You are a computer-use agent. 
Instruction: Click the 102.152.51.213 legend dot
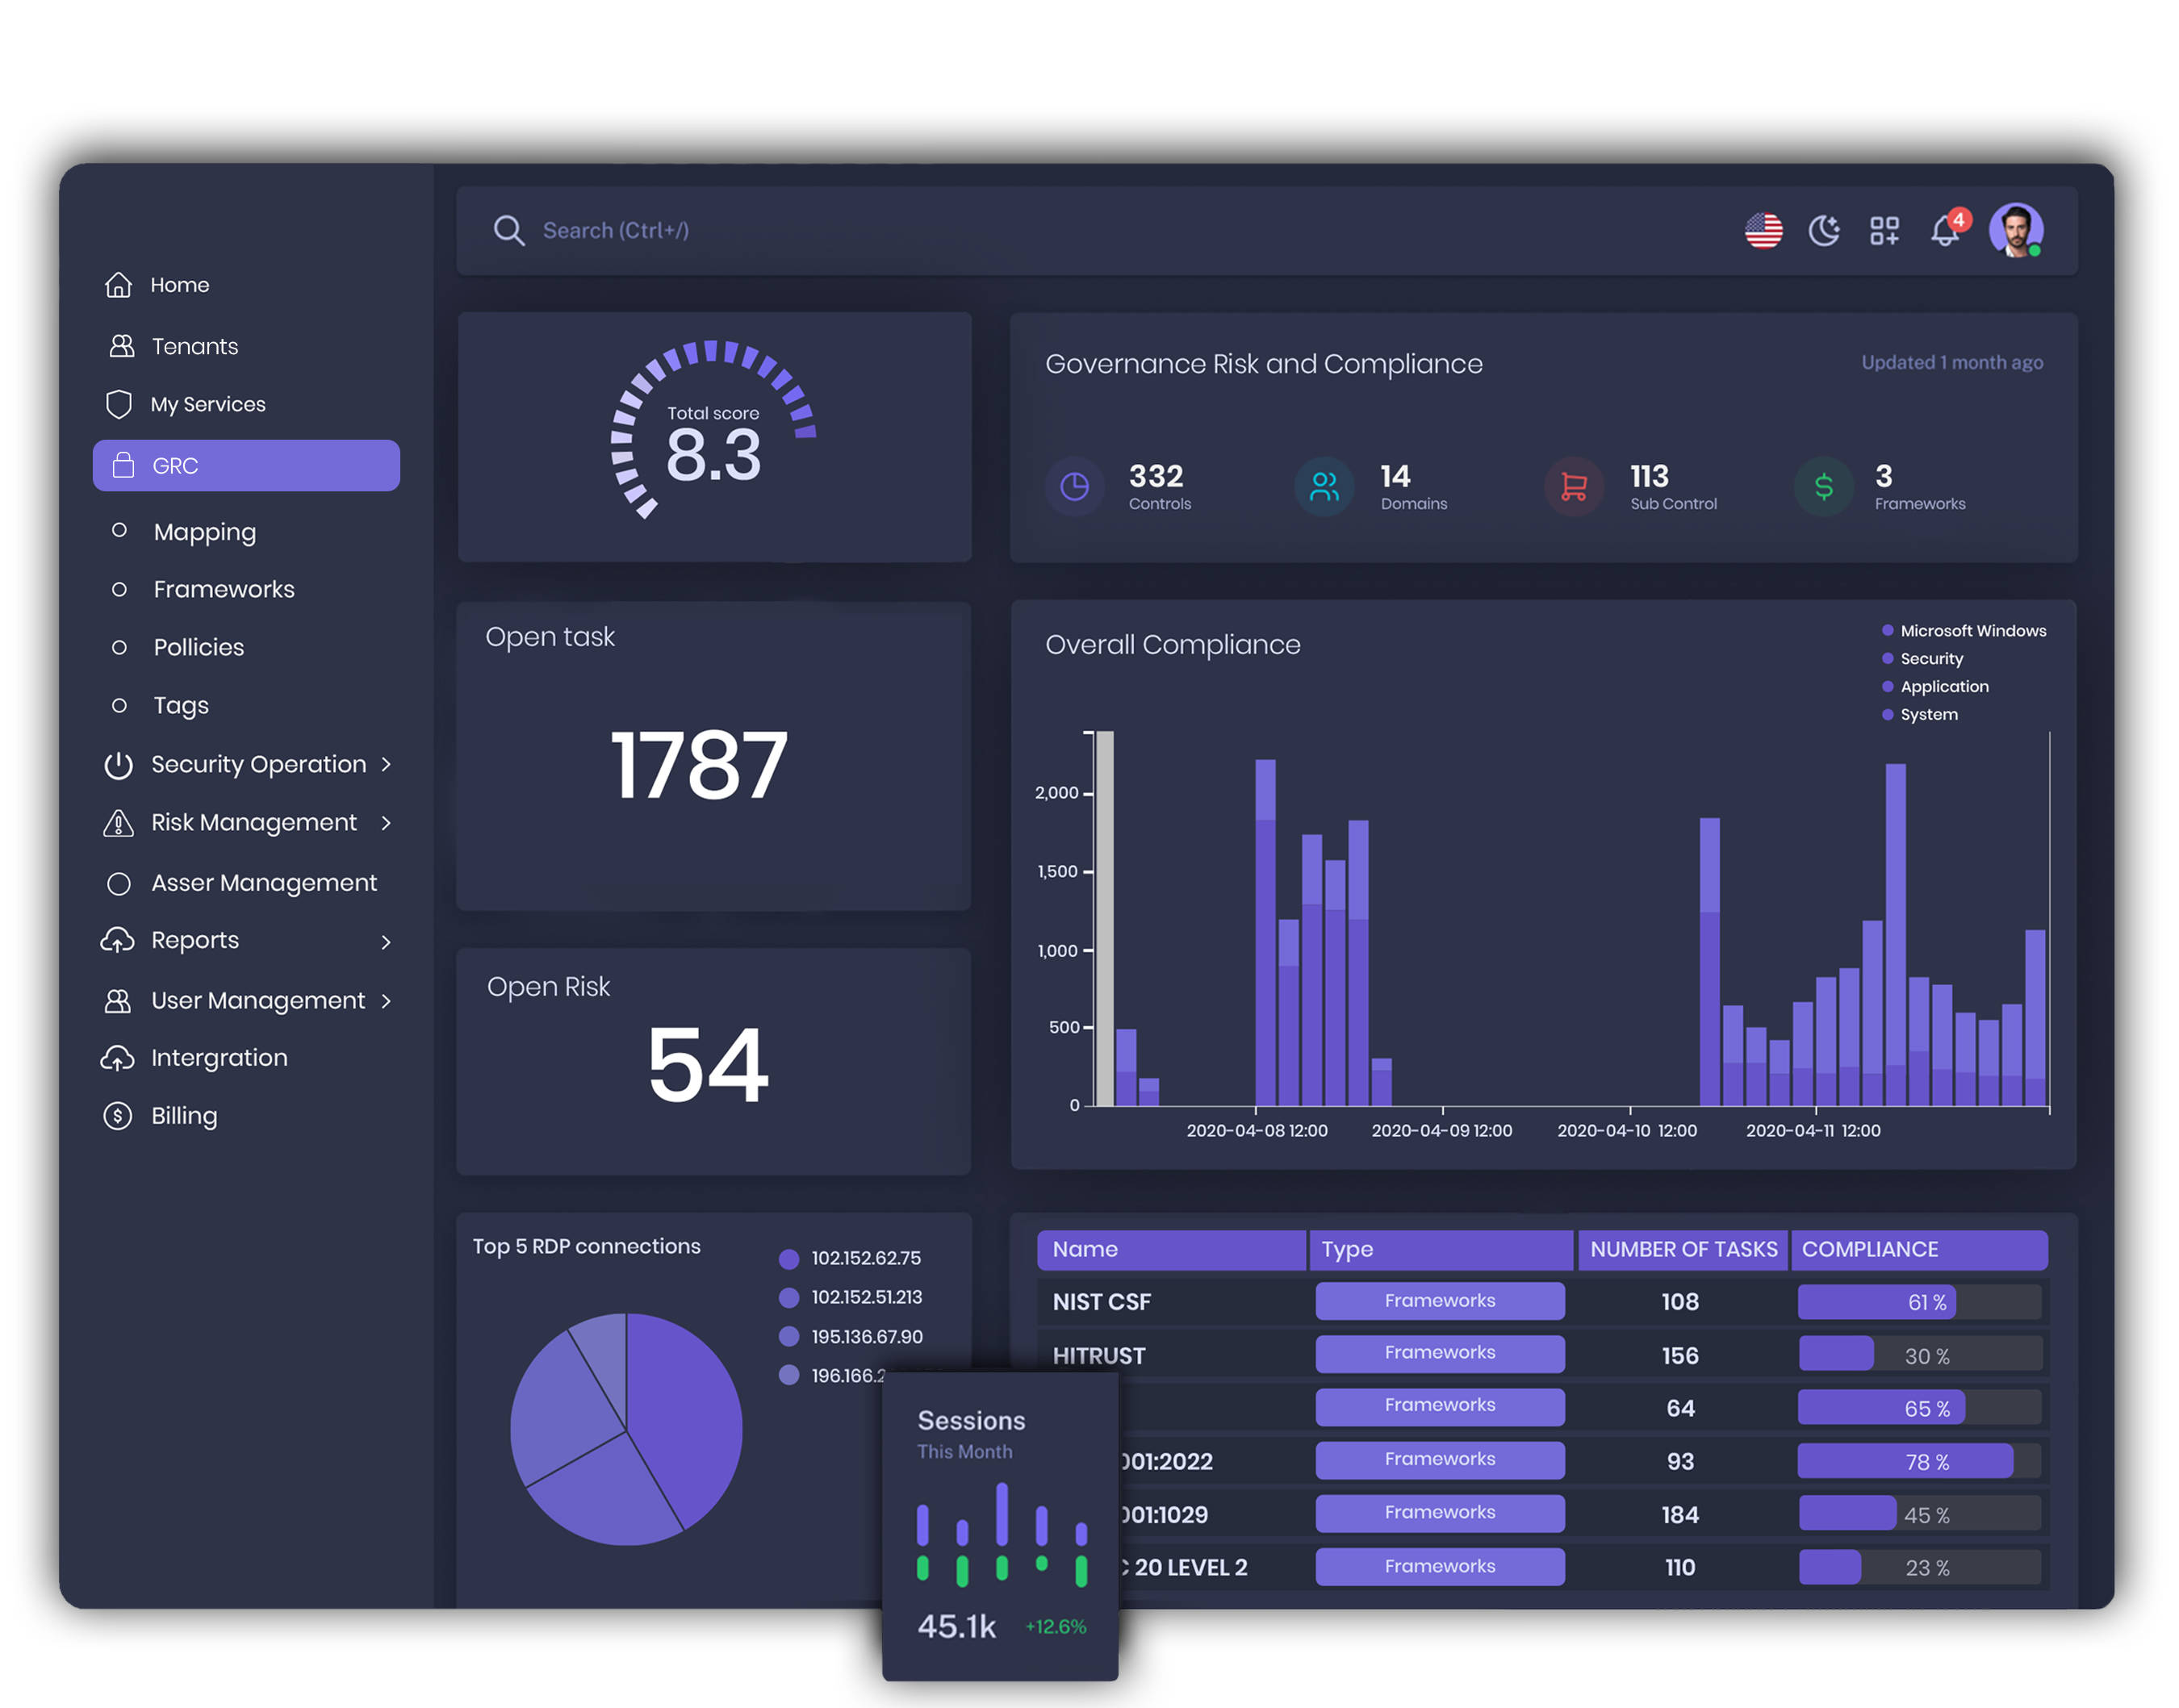[x=789, y=1298]
